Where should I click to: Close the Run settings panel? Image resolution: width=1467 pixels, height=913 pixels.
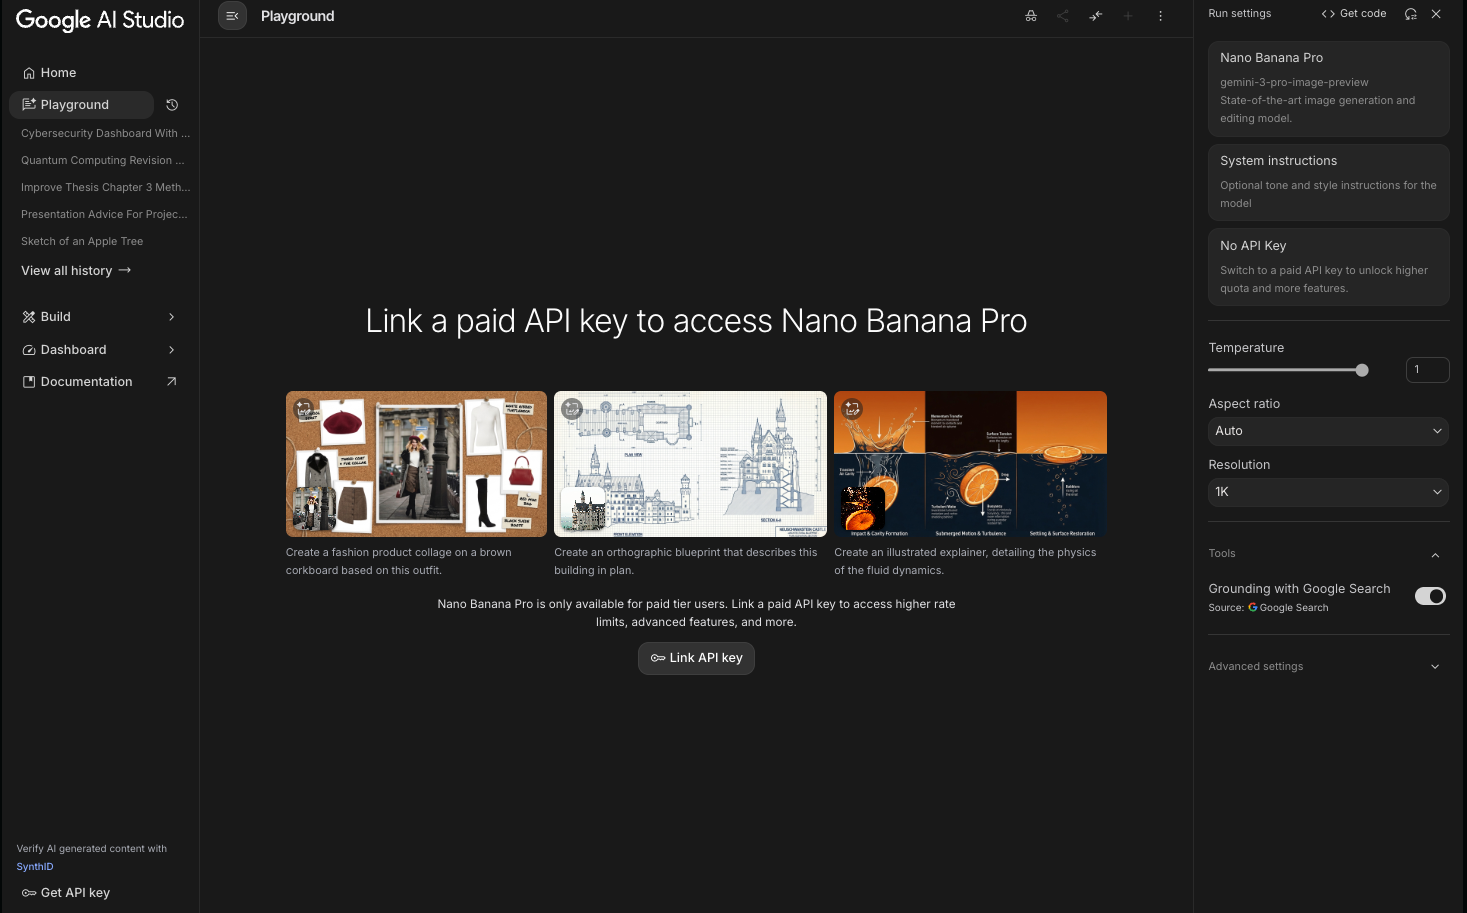tap(1436, 14)
